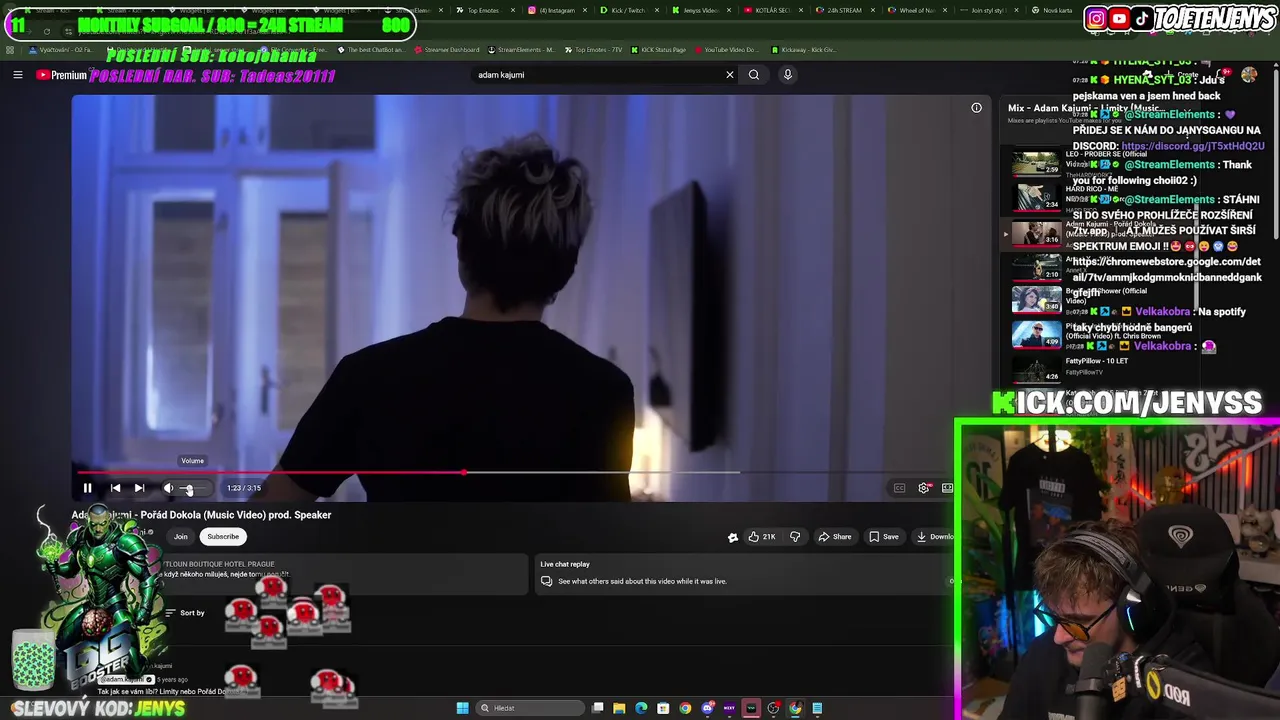1280x720 pixels.
Task: Open Task View on the taskbar
Action: pyautogui.click(x=597, y=708)
